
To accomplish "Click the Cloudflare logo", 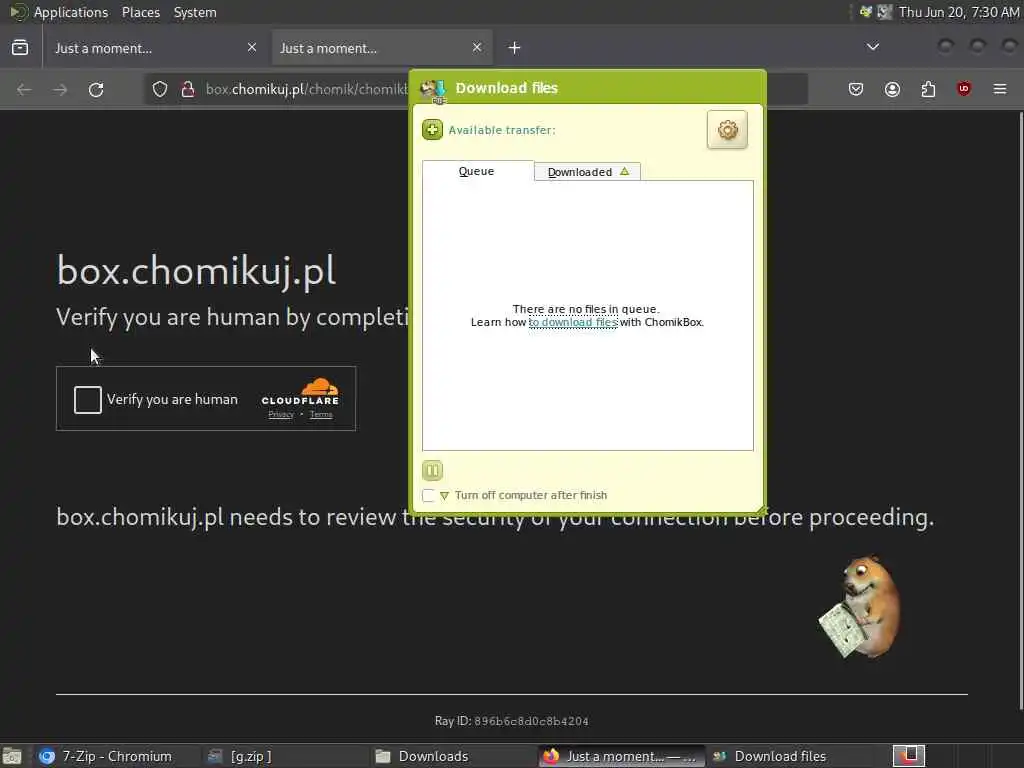I will click(300, 392).
